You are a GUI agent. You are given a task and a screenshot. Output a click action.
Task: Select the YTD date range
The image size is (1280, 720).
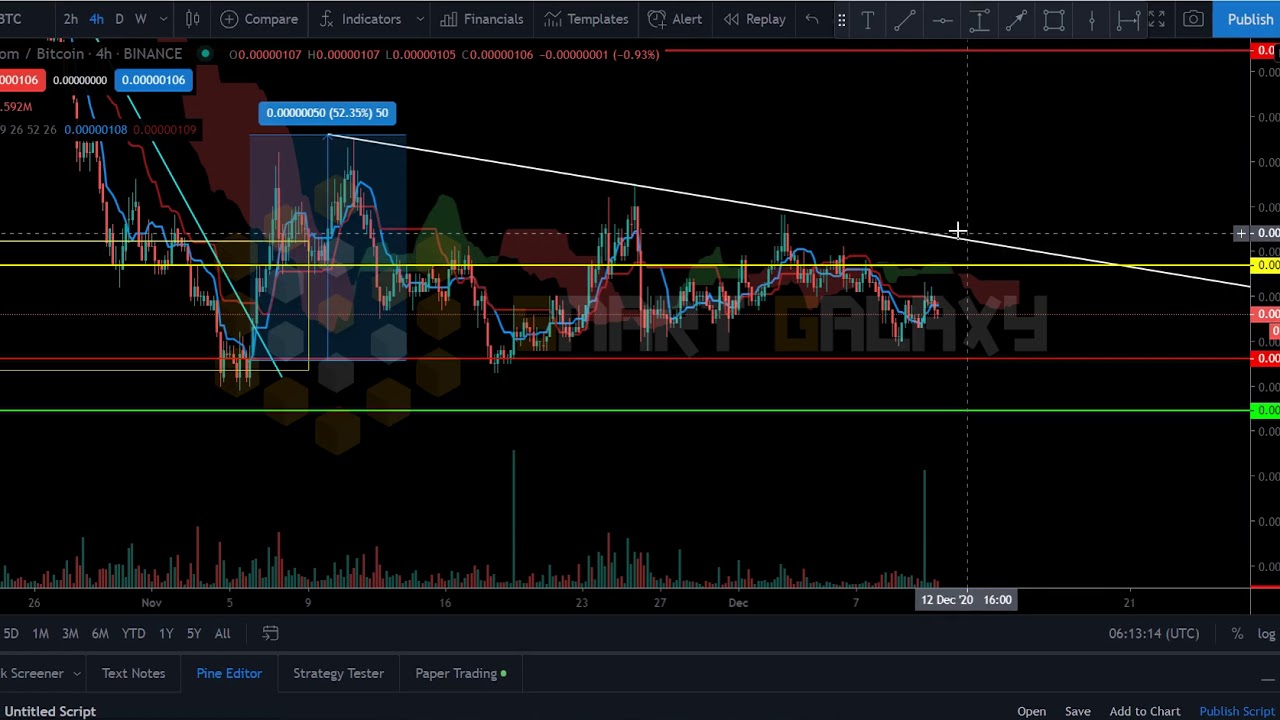(x=133, y=633)
